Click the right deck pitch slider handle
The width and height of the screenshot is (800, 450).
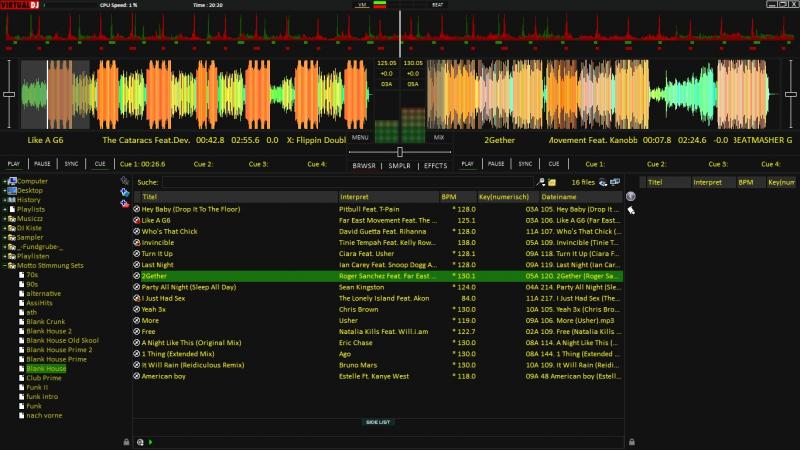(791, 94)
